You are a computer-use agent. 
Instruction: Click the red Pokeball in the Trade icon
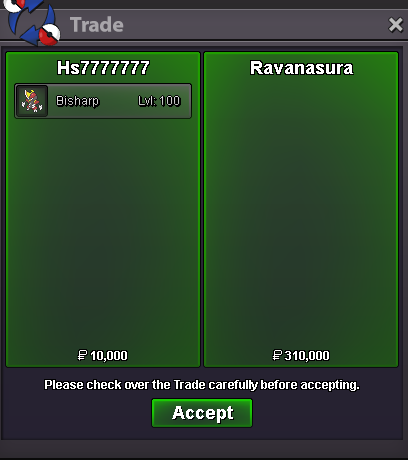pyautogui.click(x=50, y=34)
